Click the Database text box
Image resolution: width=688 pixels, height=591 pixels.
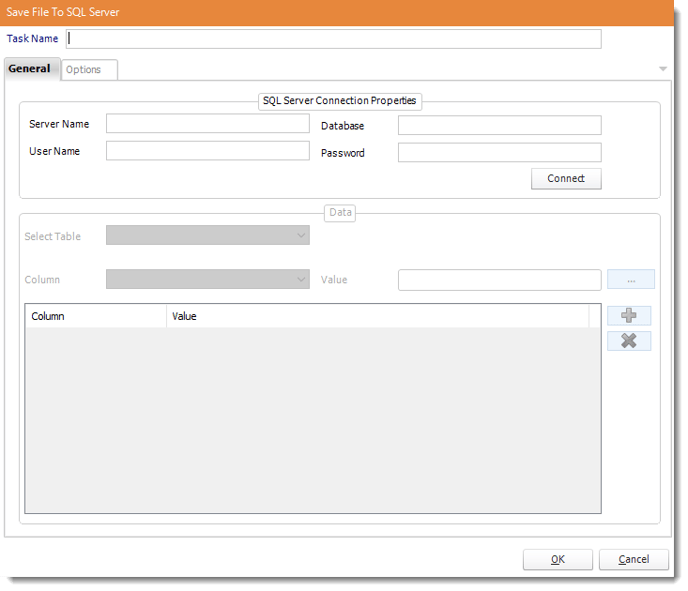(499, 125)
